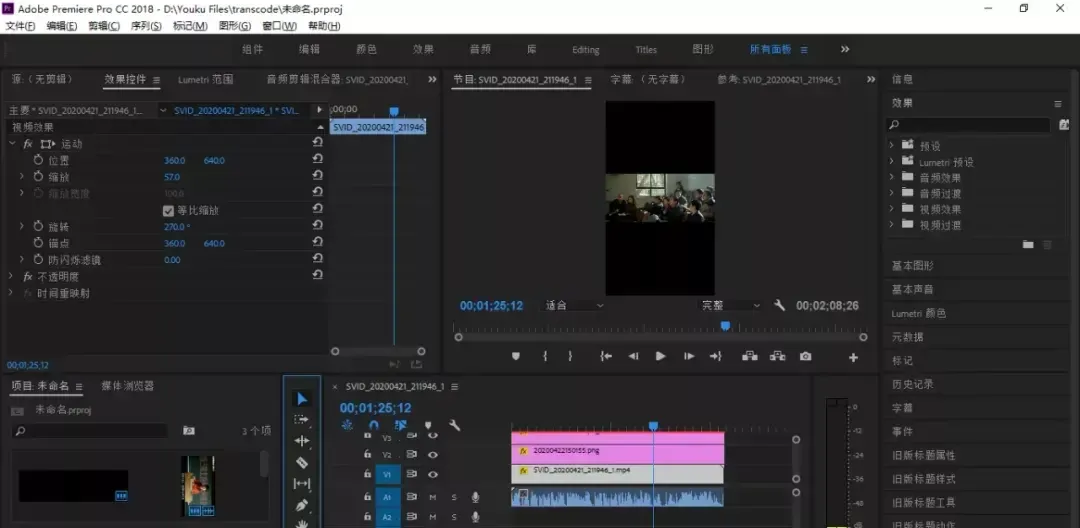Toggle animation stopwatch for 缩放

38,176
